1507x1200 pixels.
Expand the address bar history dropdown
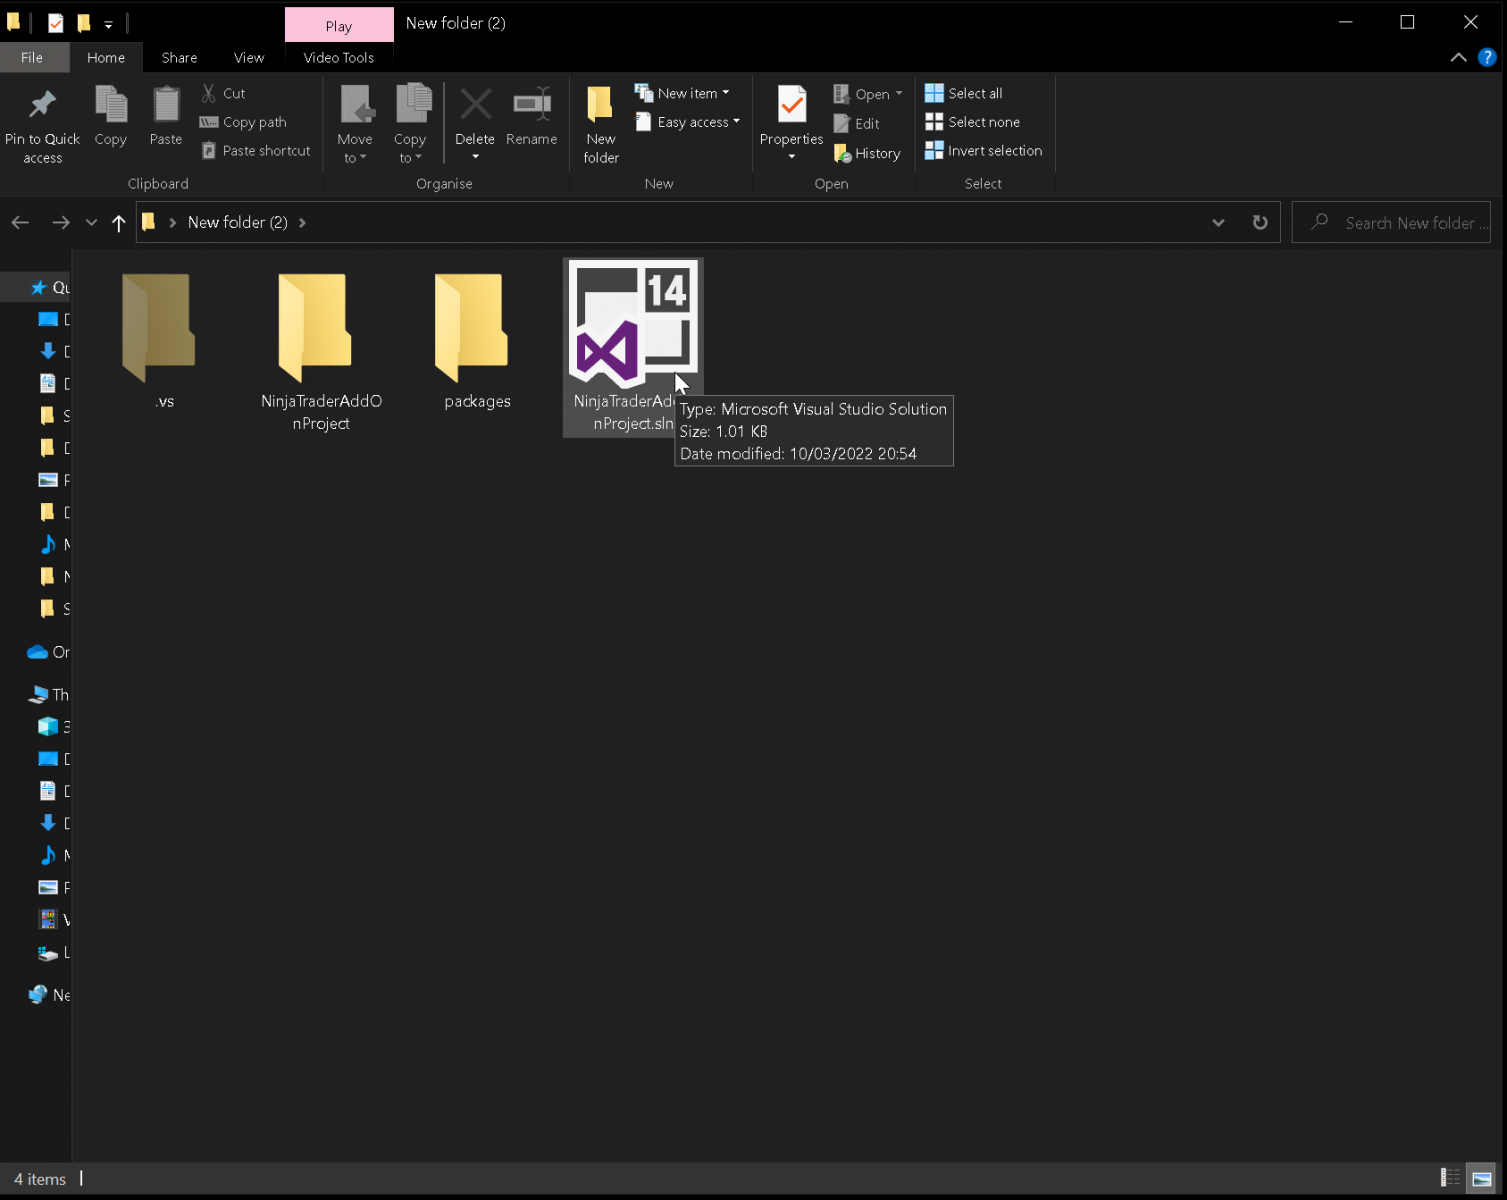coord(1218,222)
